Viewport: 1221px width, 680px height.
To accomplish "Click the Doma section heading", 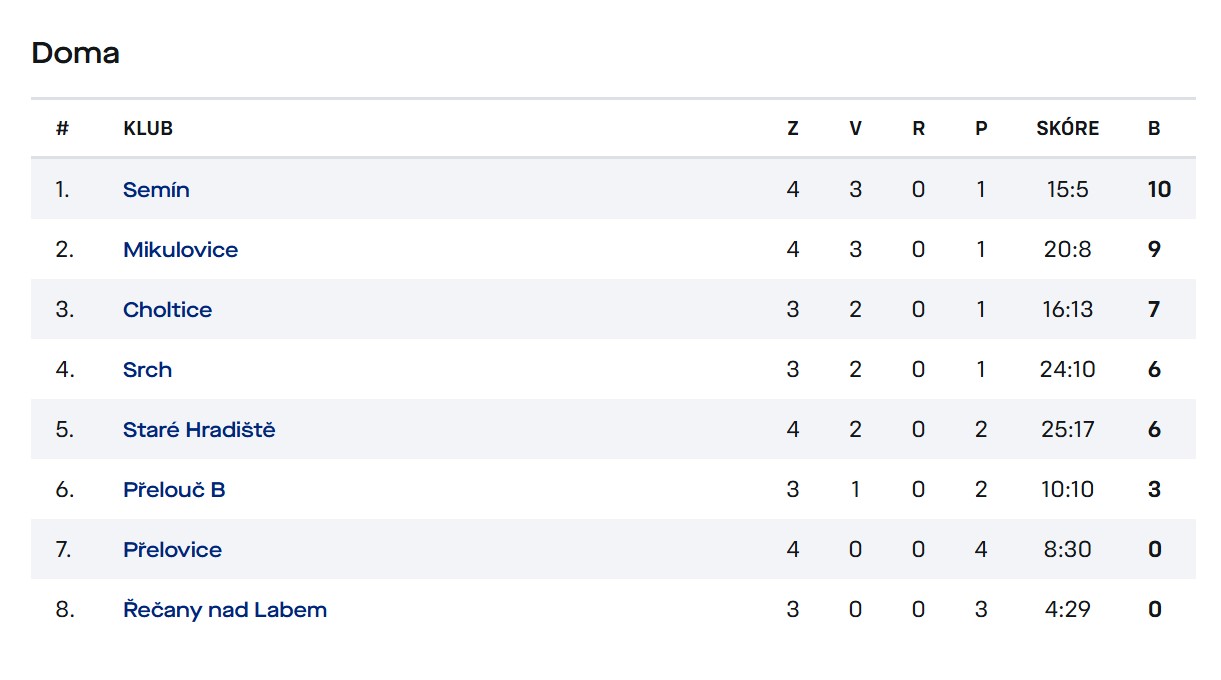I will (76, 53).
